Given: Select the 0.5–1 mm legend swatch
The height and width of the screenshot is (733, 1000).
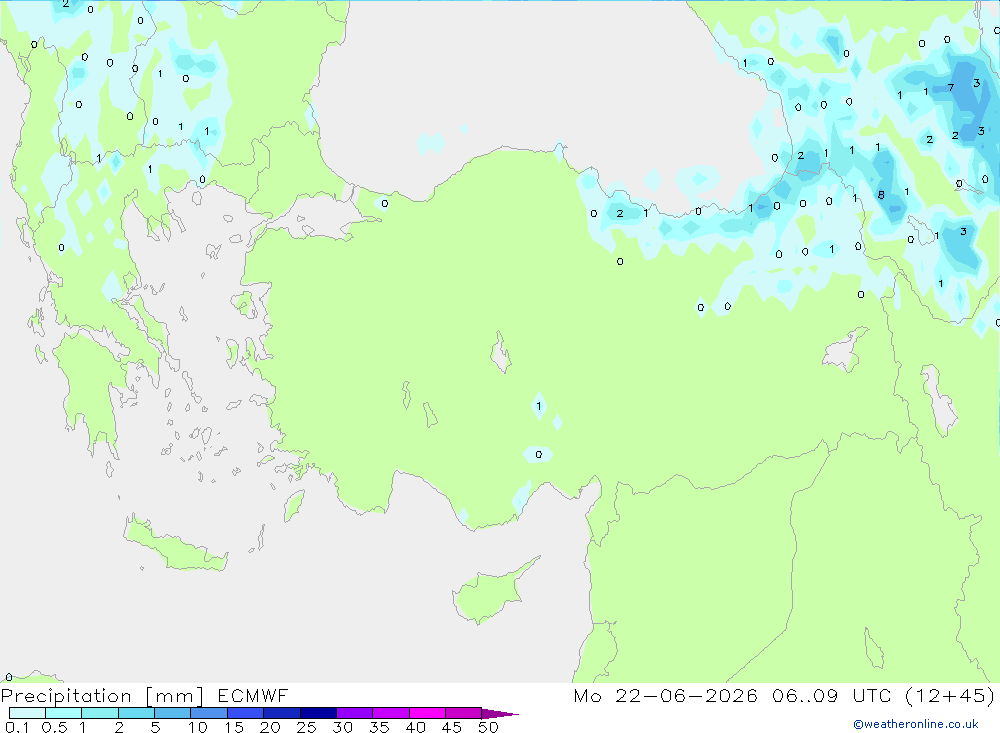Looking at the screenshot, I should [x=63, y=713].
